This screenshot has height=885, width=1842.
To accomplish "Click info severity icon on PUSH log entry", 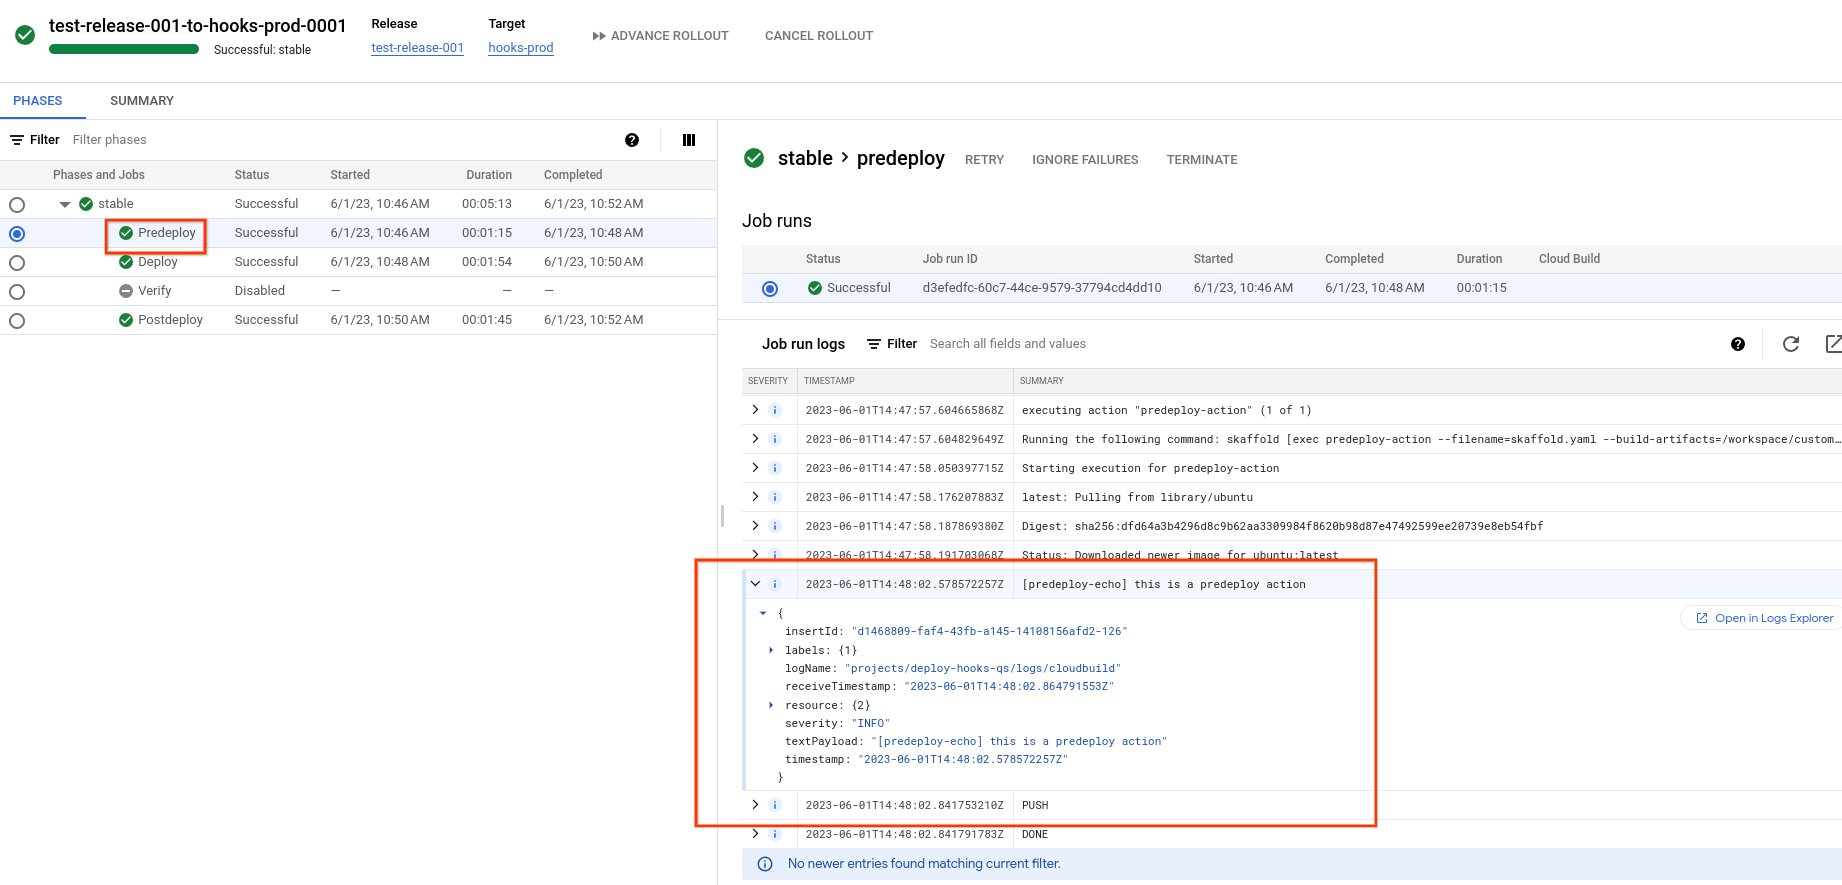I will pyautogui.click(x=775, y=805).
